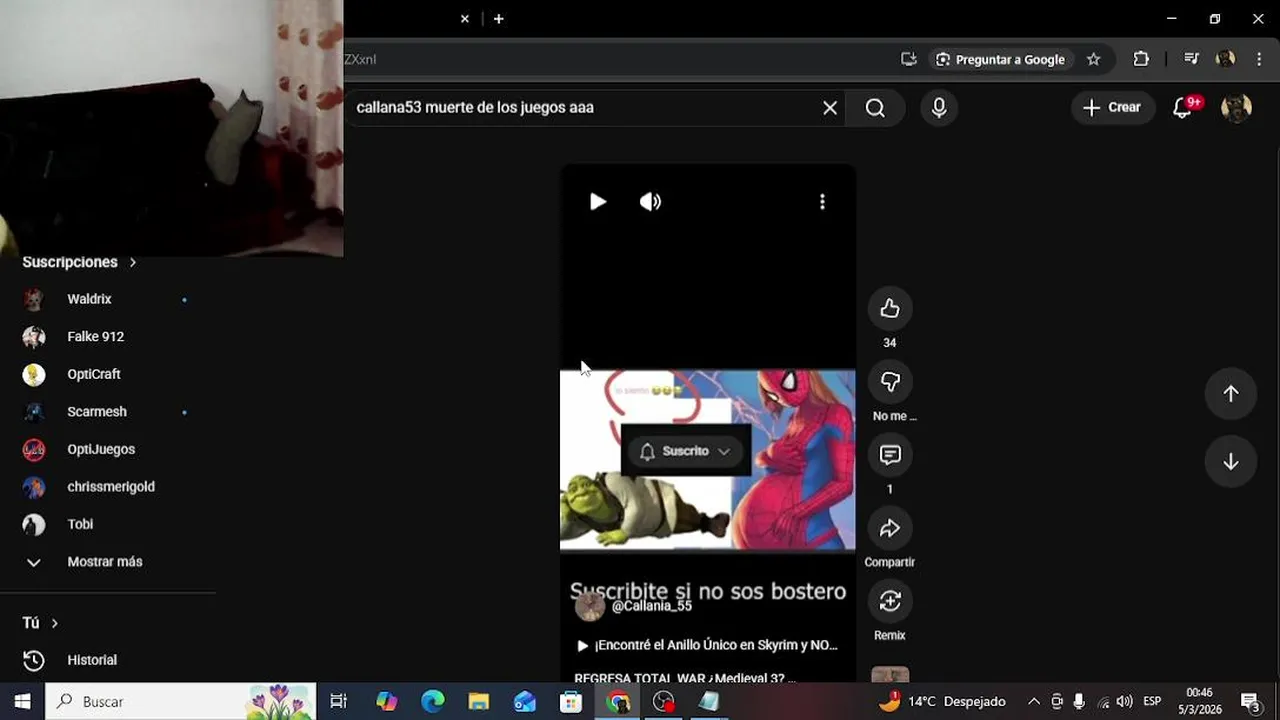
Task: Show hidden system tray icons
Action: point(1033,702)
